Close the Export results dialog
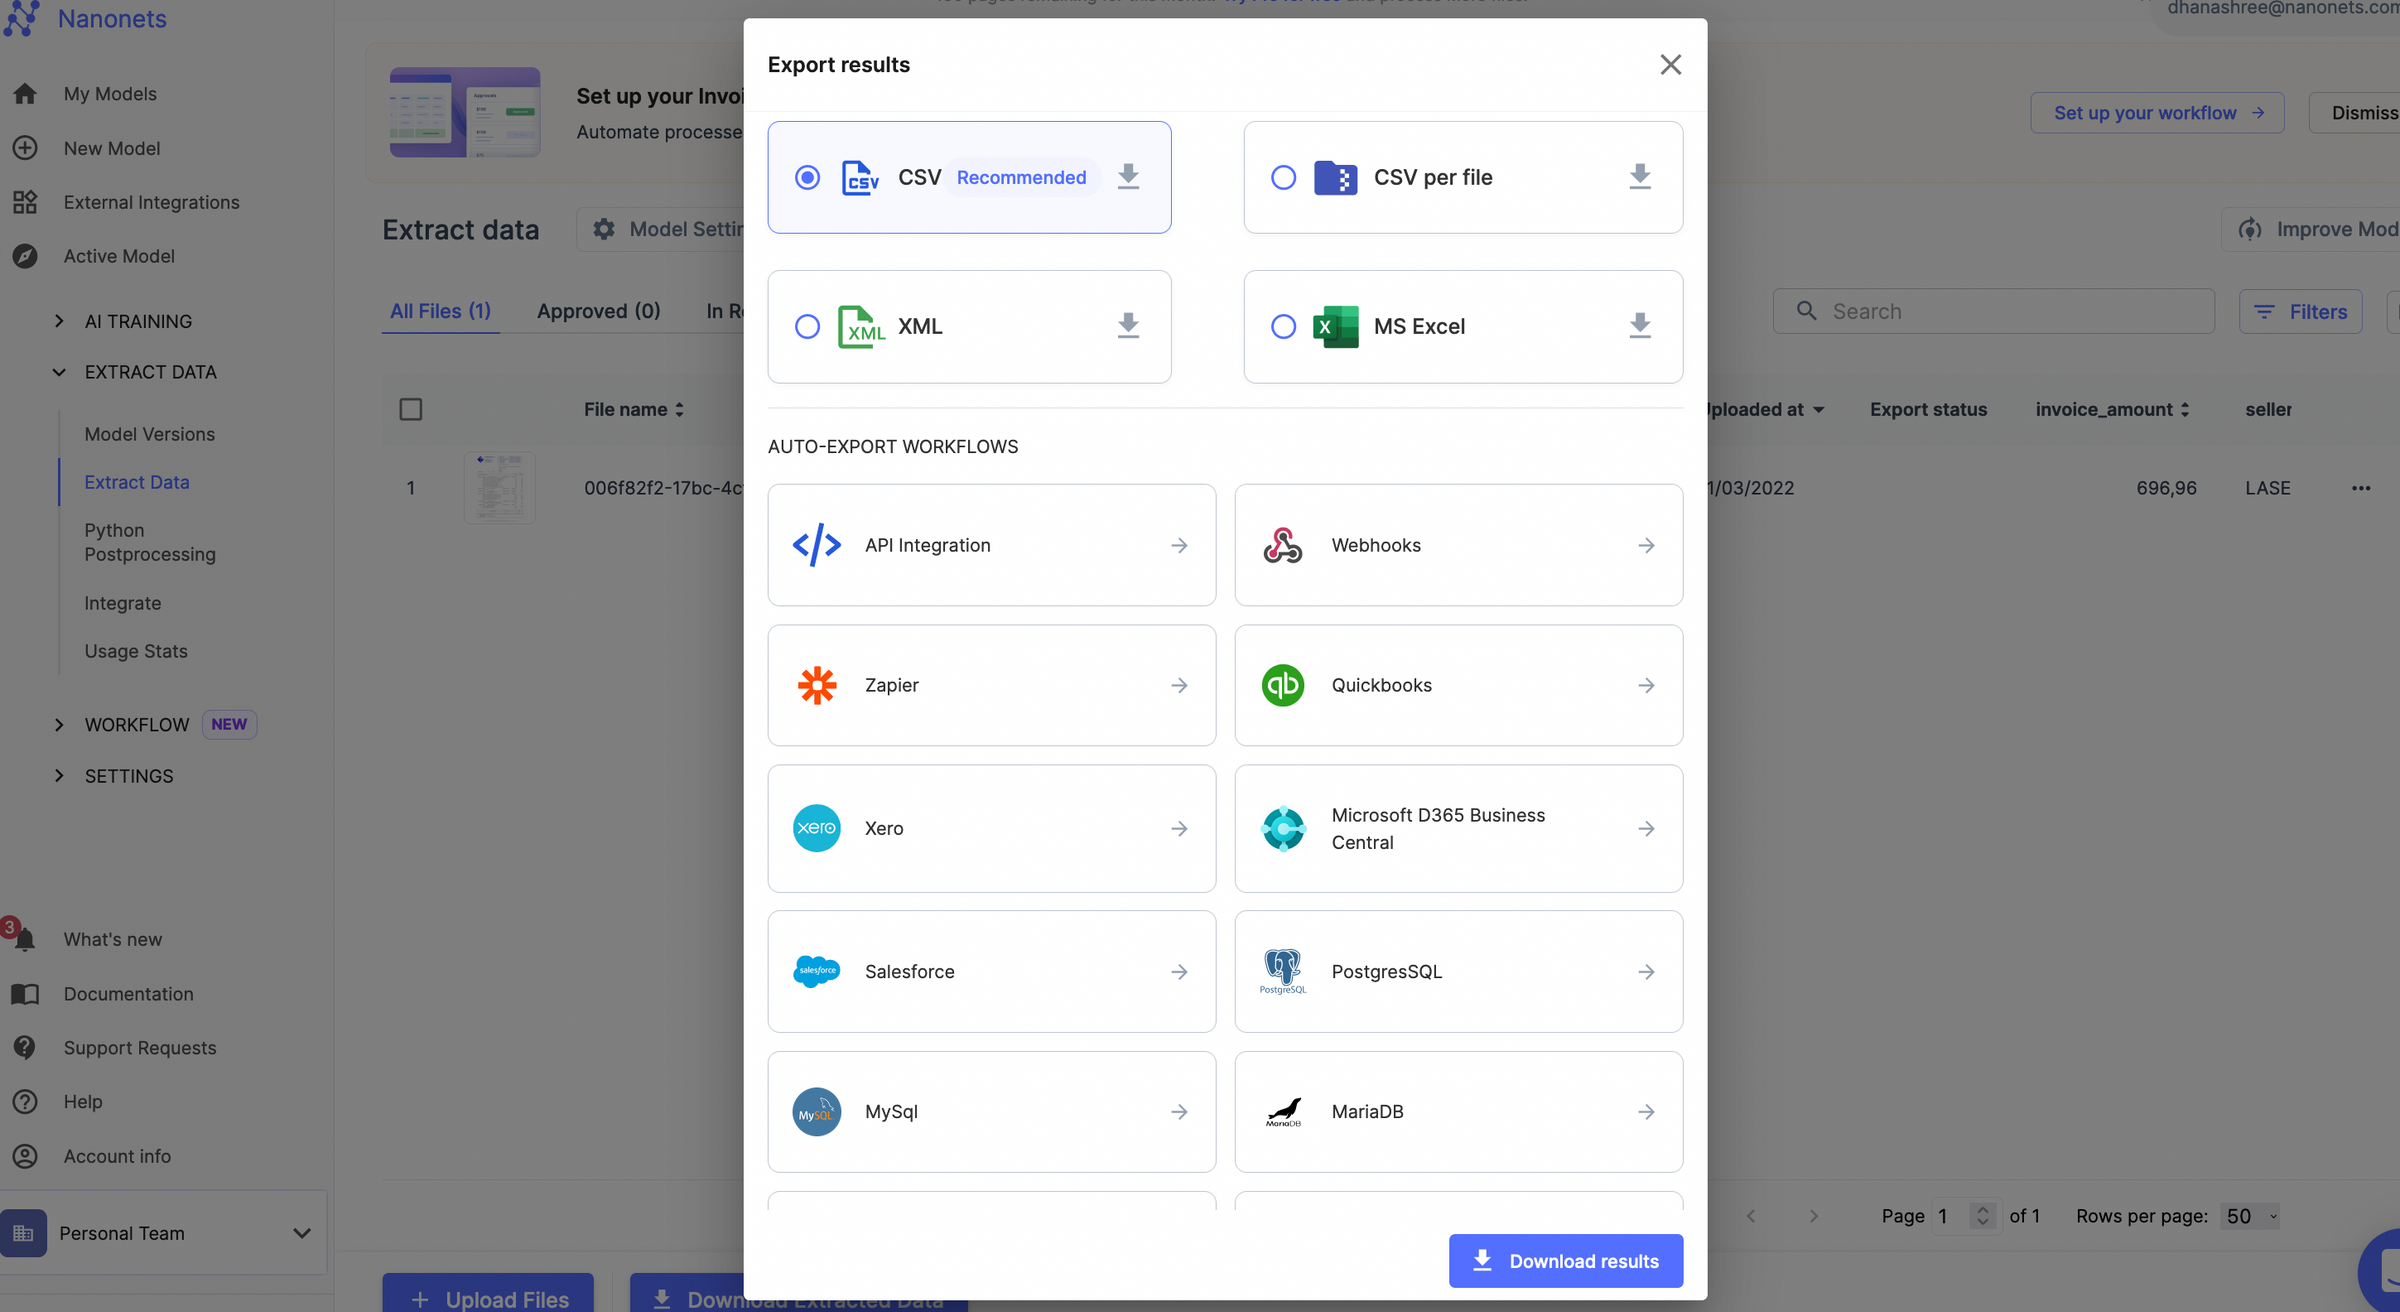This screenshot has height=1312, width=2400. pos(1670,65)
